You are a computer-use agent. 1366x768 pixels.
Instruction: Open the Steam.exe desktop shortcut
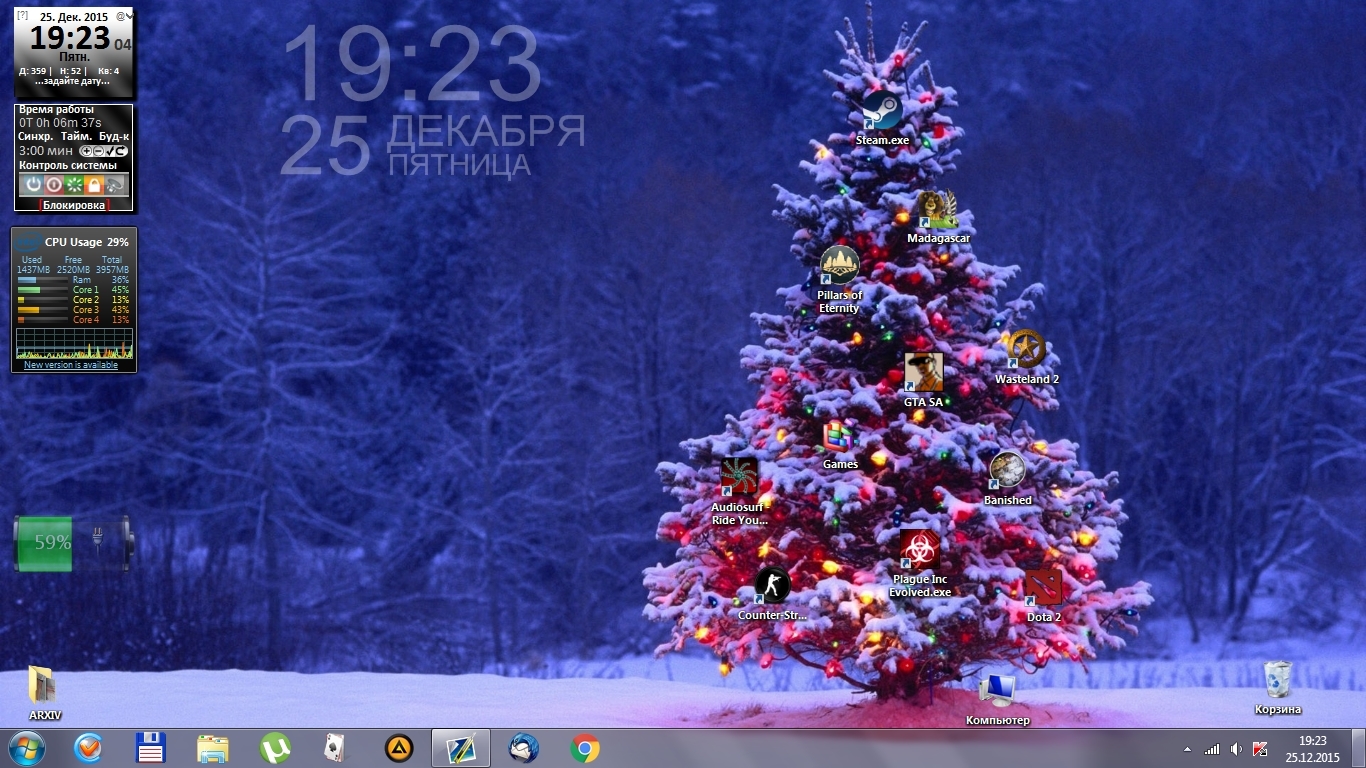coord(882,119)
